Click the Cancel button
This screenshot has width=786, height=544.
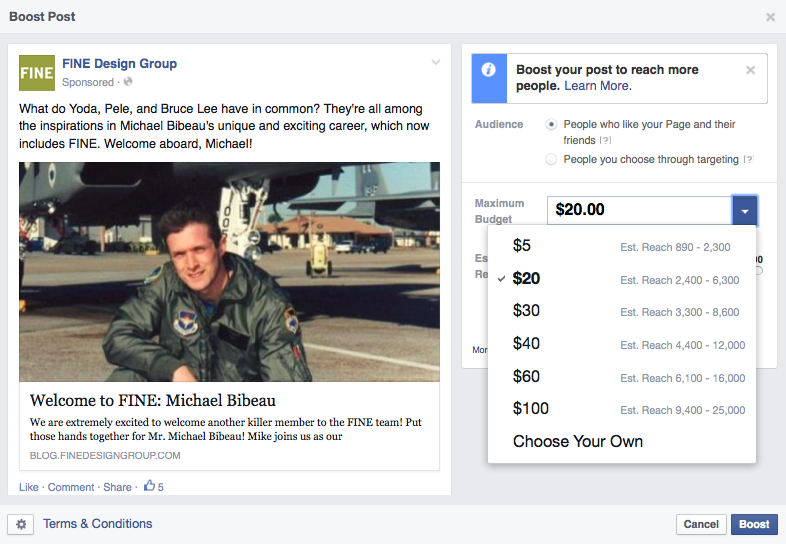(x=701, y=524)
